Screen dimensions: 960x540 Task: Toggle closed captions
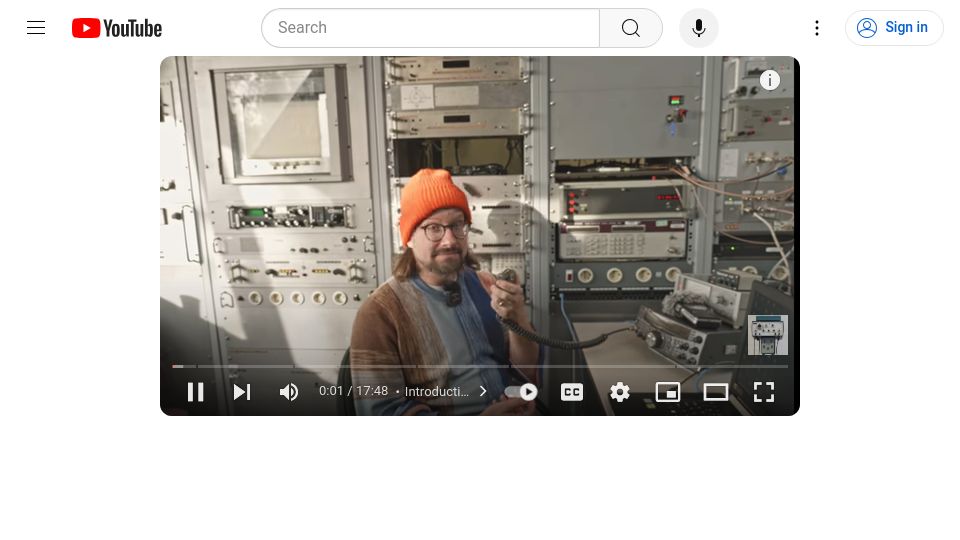pos(572,392)
